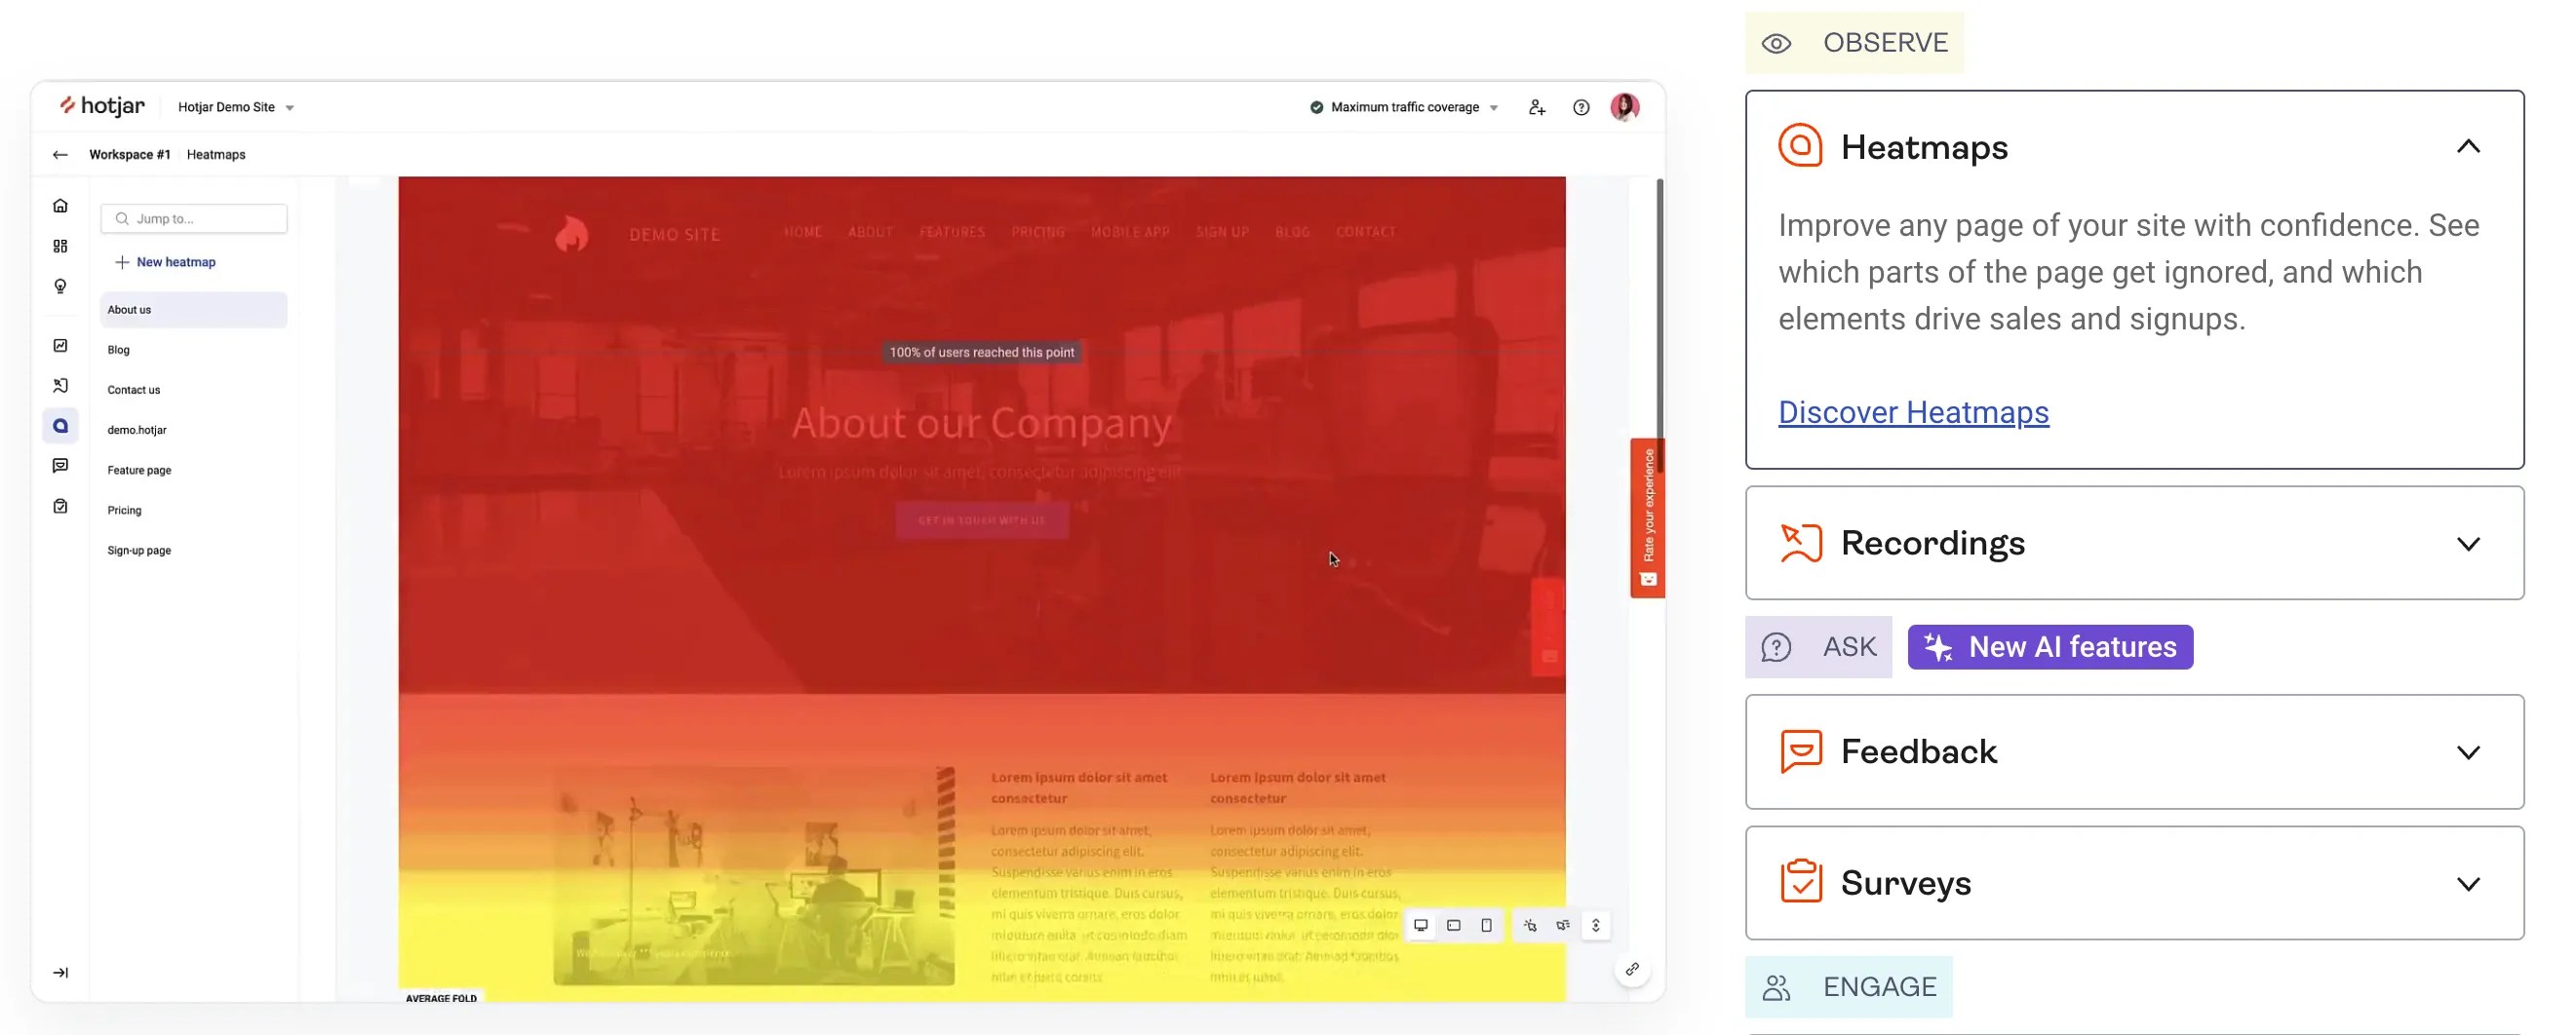
Task: Open the Recordings icon in the left sidebar
Action: coord(61,385)
